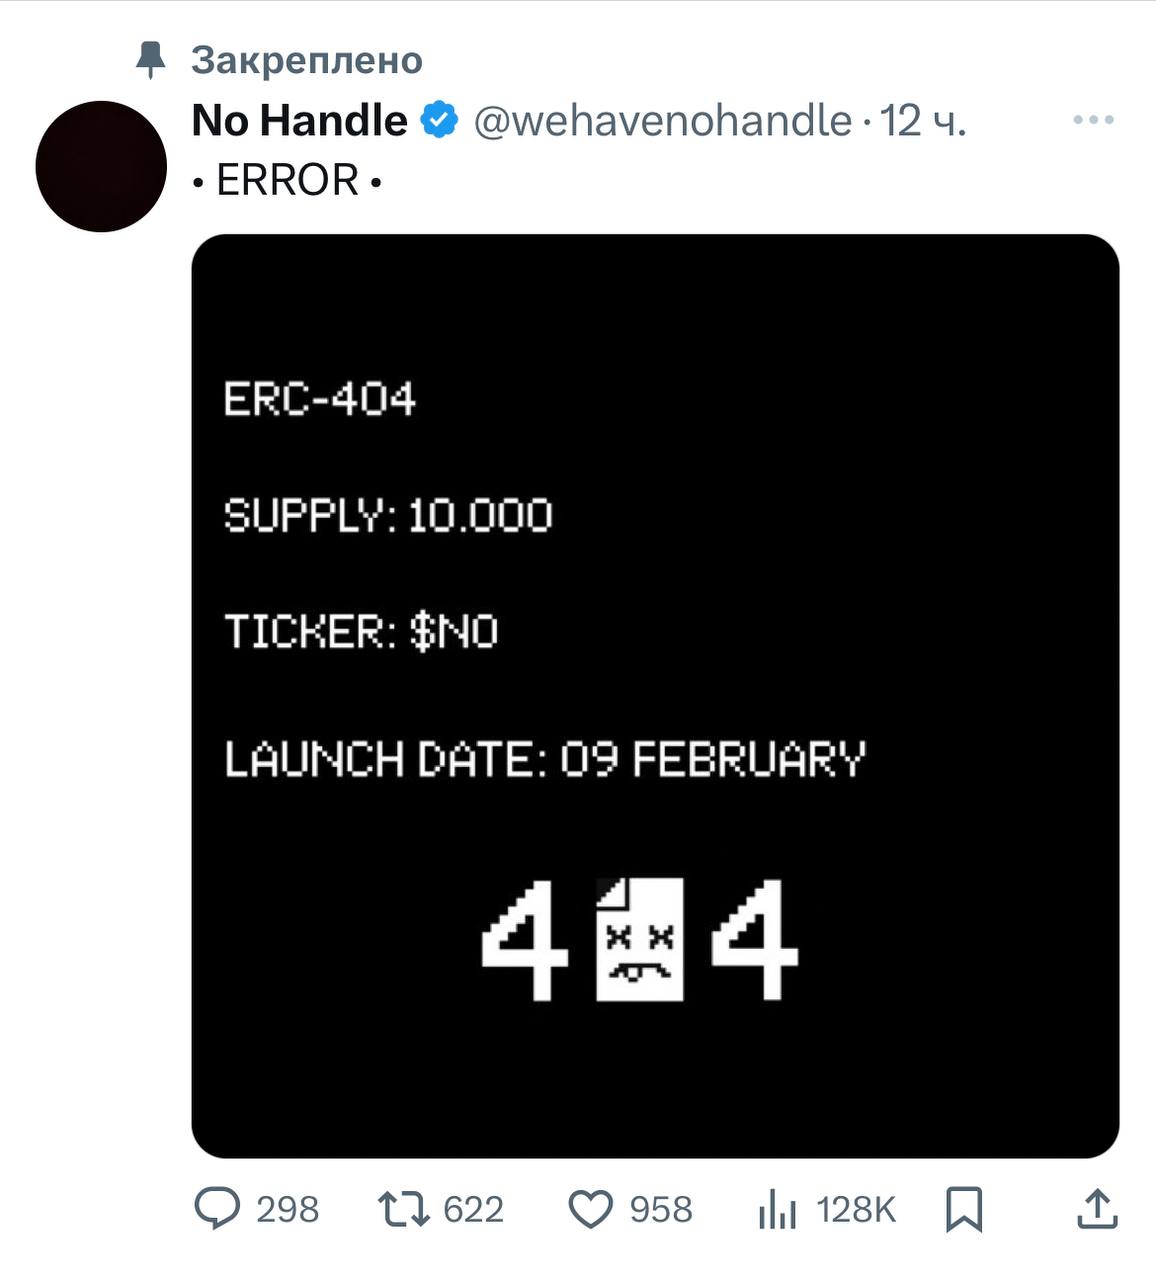1156x1280 pixels.
Task: Click the 128K views count
Action: click(856, 1209)
